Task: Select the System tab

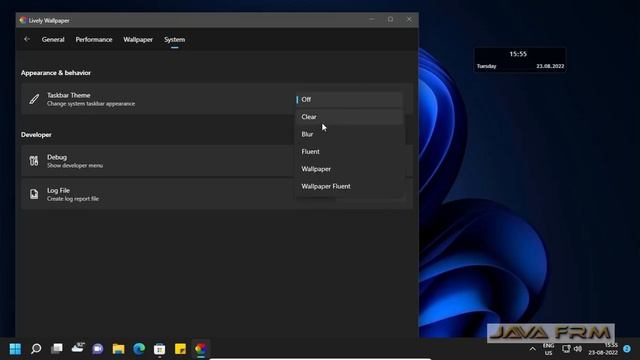Action: click(175, 40)
